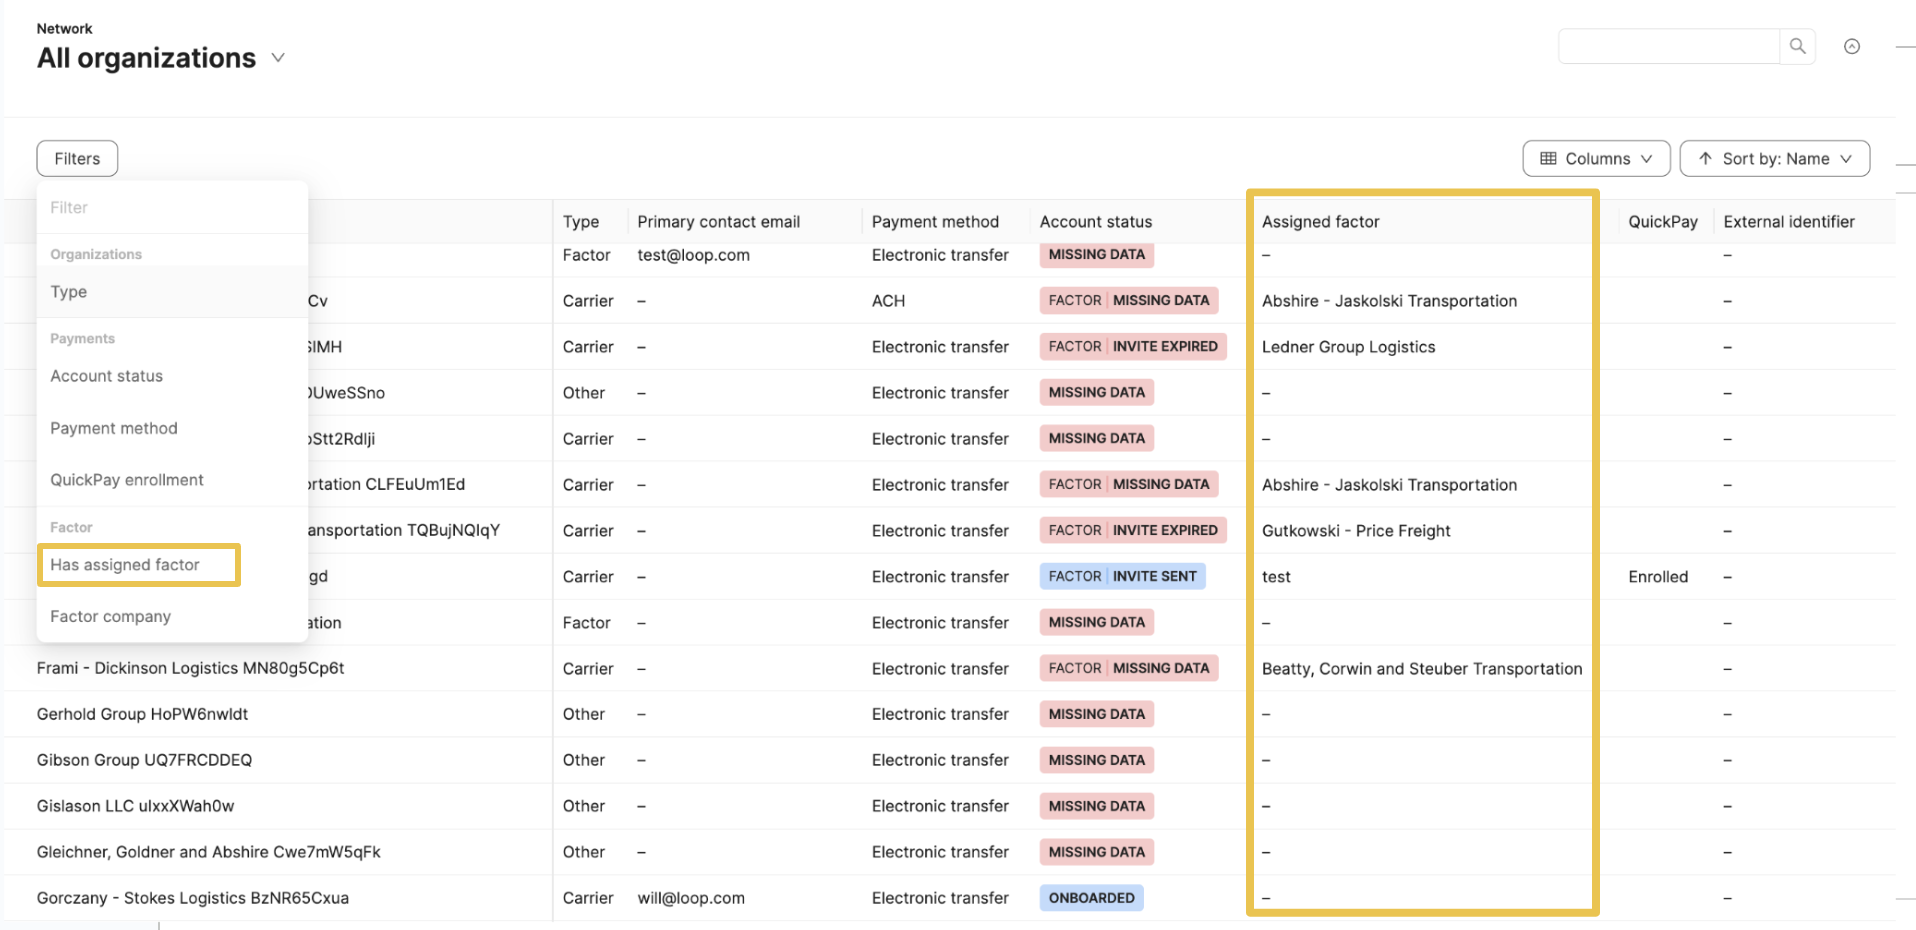The height and width of the screenshot is (930, 1916).
Task: Click the sort ascending arrow icon
Action: [x=1705, y=158]
